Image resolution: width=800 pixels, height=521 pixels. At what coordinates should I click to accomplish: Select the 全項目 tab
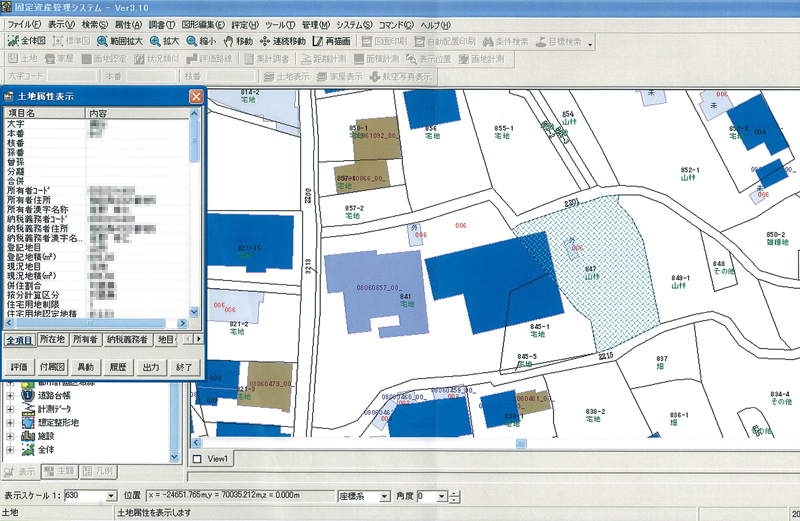tap(19, 340)
